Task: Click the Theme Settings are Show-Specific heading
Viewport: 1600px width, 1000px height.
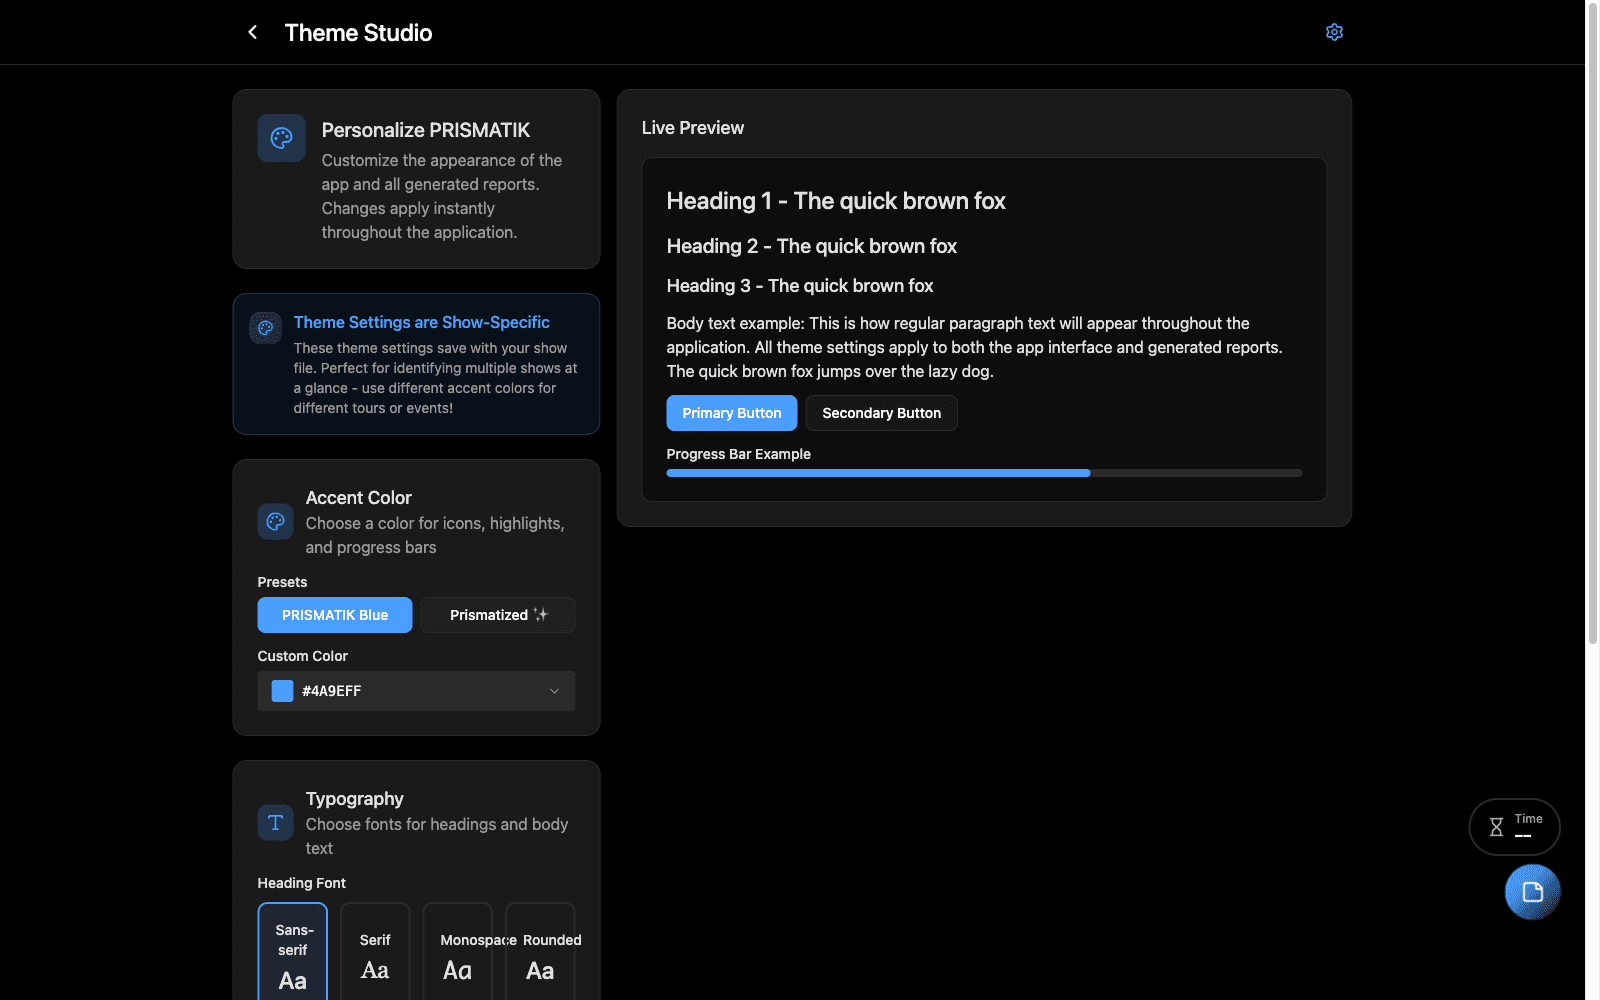Action: pos(422,322)
